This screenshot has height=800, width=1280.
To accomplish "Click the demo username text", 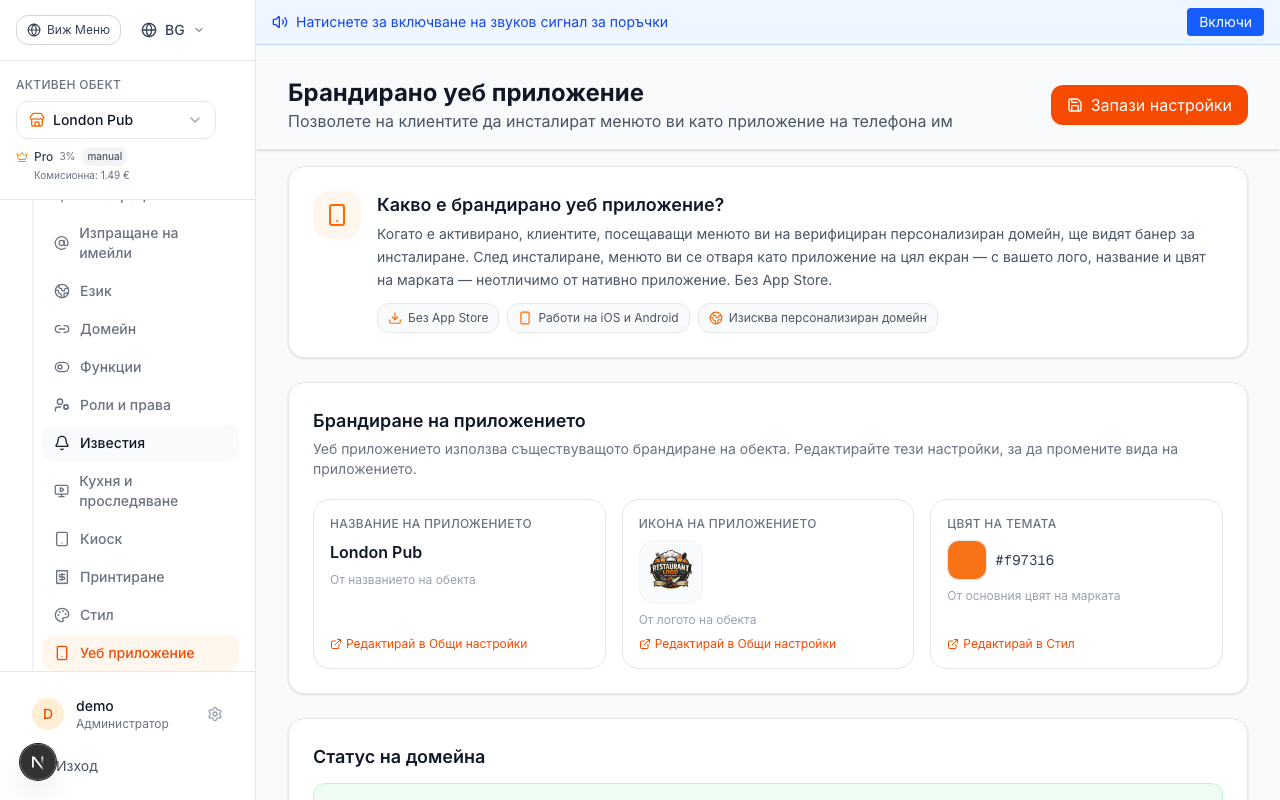I will pos(95,706).
